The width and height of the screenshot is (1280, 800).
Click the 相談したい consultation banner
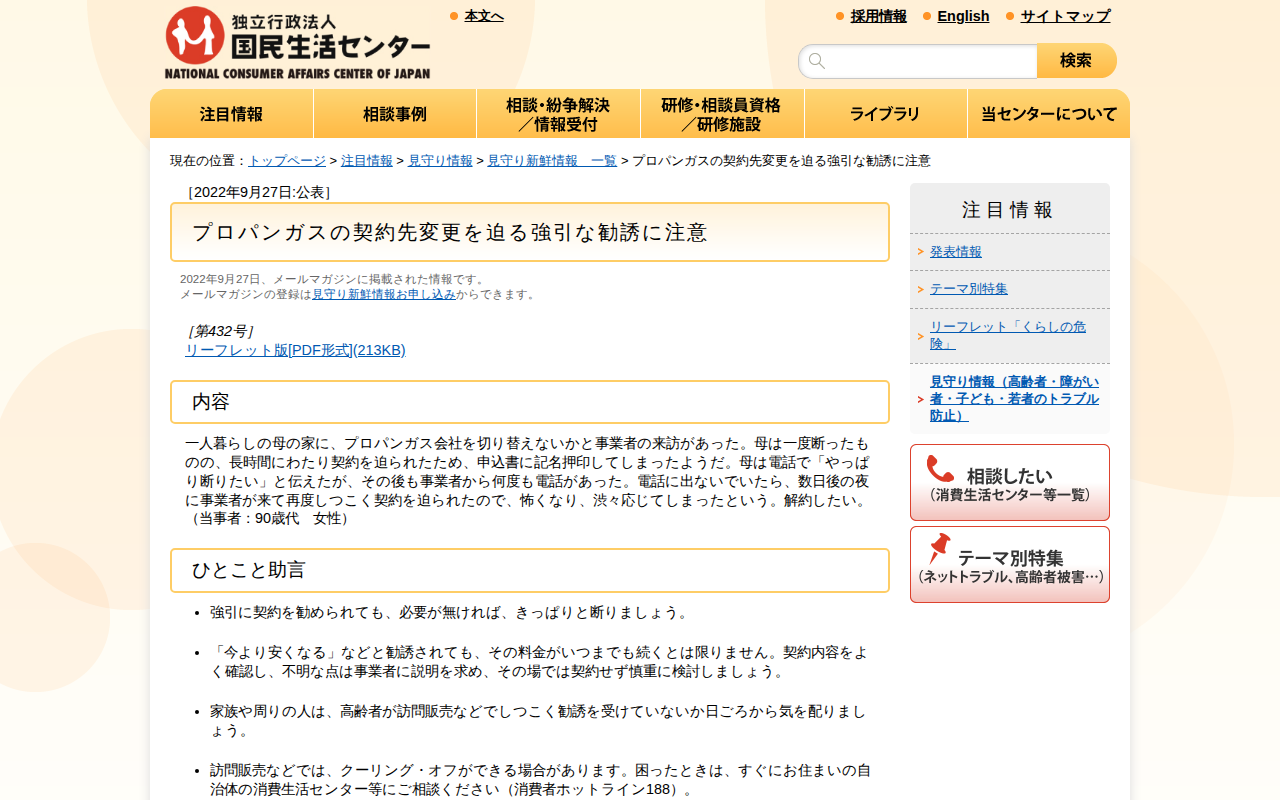(1010, 483)
